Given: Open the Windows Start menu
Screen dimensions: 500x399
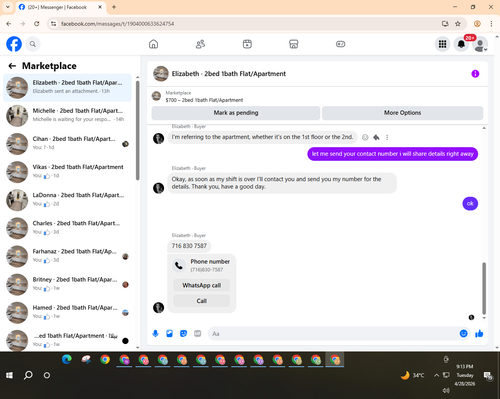Looking at the screenshot, I should [x=9, y=375].
